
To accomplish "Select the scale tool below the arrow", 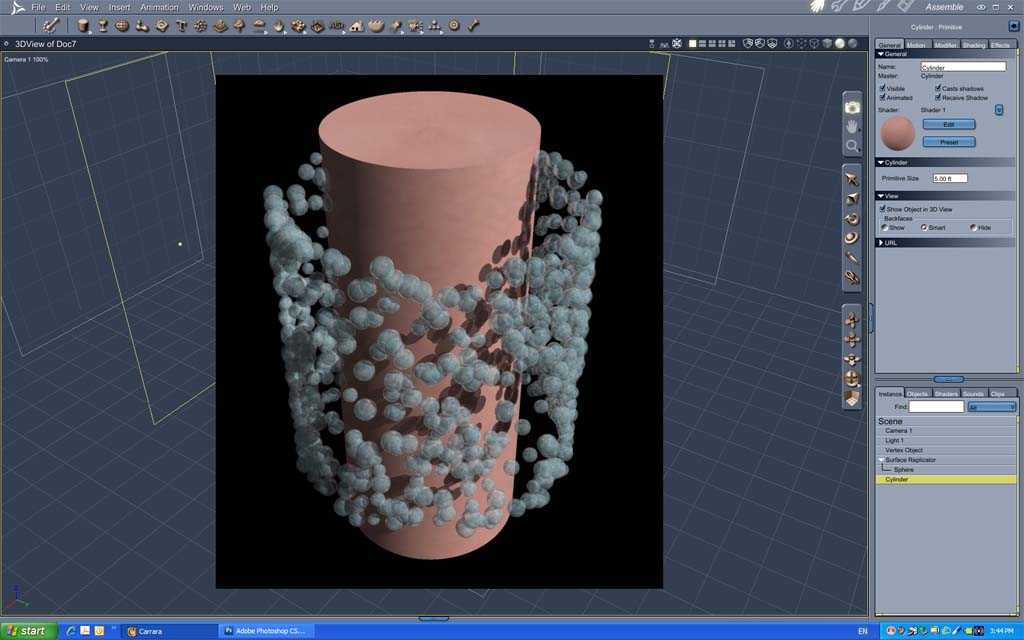I will click(852, 199).
